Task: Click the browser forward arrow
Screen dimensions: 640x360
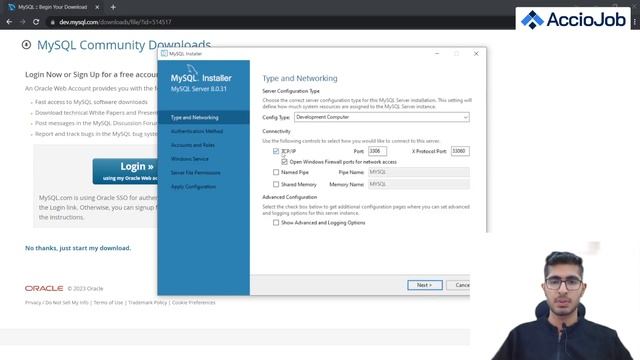Action: pos(22,22)
